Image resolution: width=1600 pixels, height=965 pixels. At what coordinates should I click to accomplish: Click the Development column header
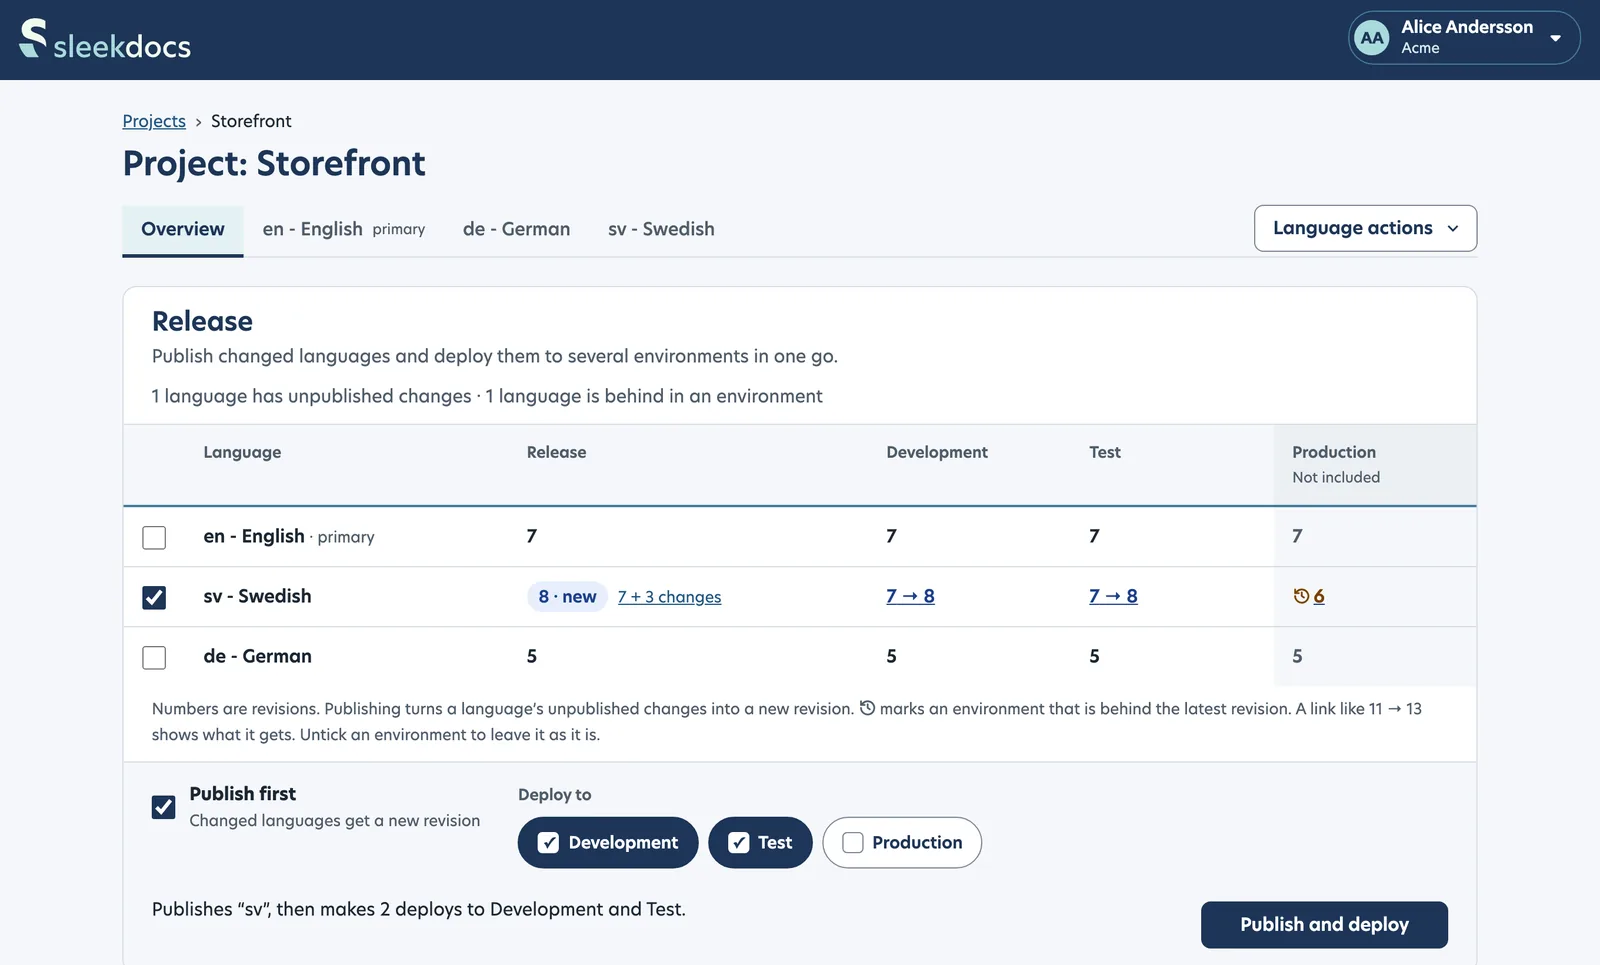(x=937, y=452)
